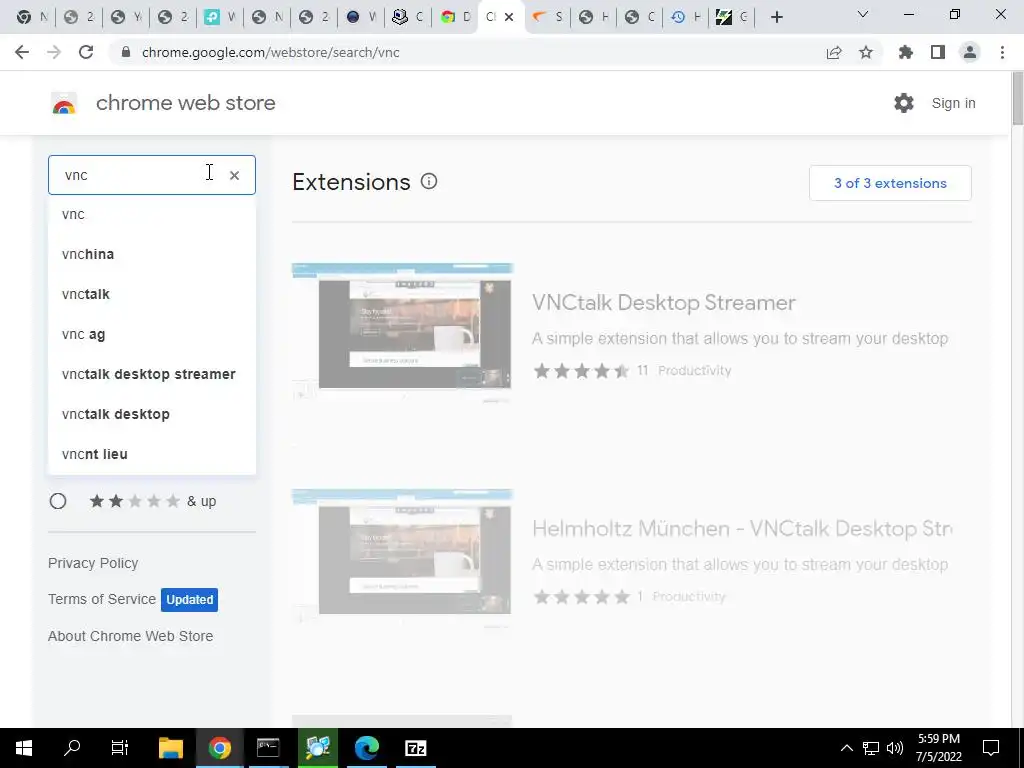Close the active Chrome Web Store tab
1024x768 pixels.
click(x=509, y=18)
